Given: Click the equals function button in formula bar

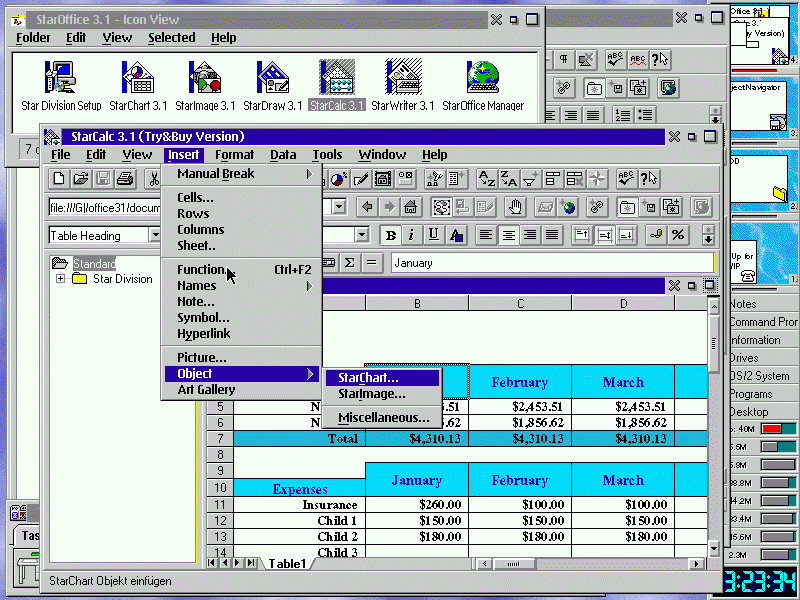Looking at the screenshot, I should (x=371, y=263).
